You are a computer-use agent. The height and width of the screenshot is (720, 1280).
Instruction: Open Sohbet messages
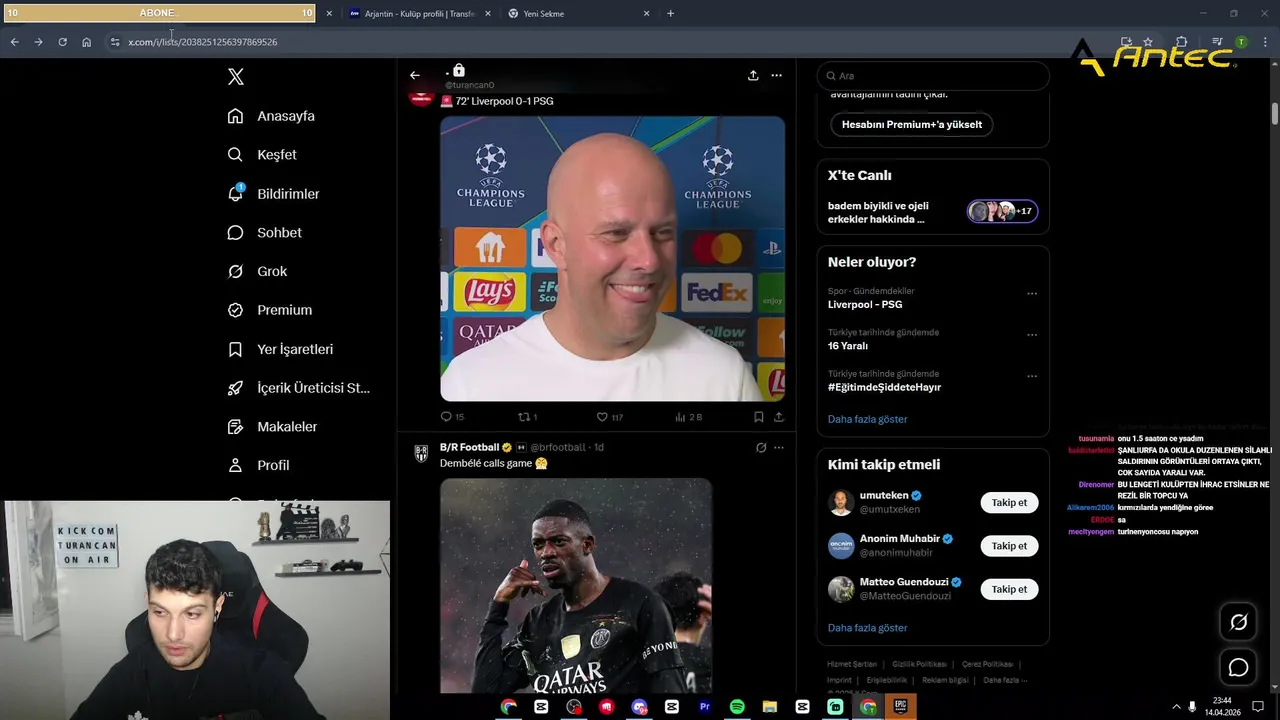pos(264,232)
